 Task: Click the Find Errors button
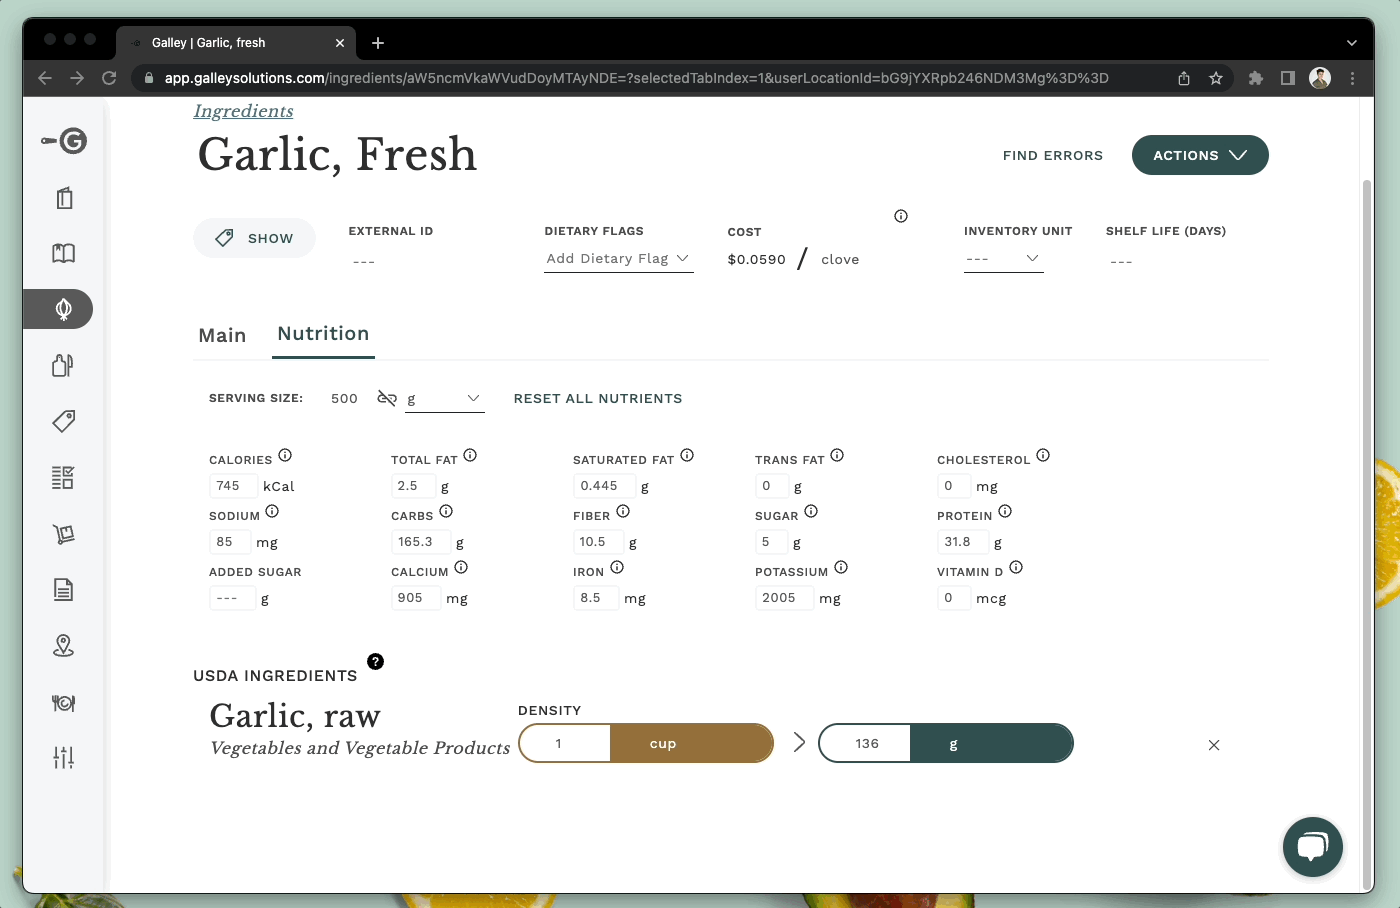(x=1052, y=155)
